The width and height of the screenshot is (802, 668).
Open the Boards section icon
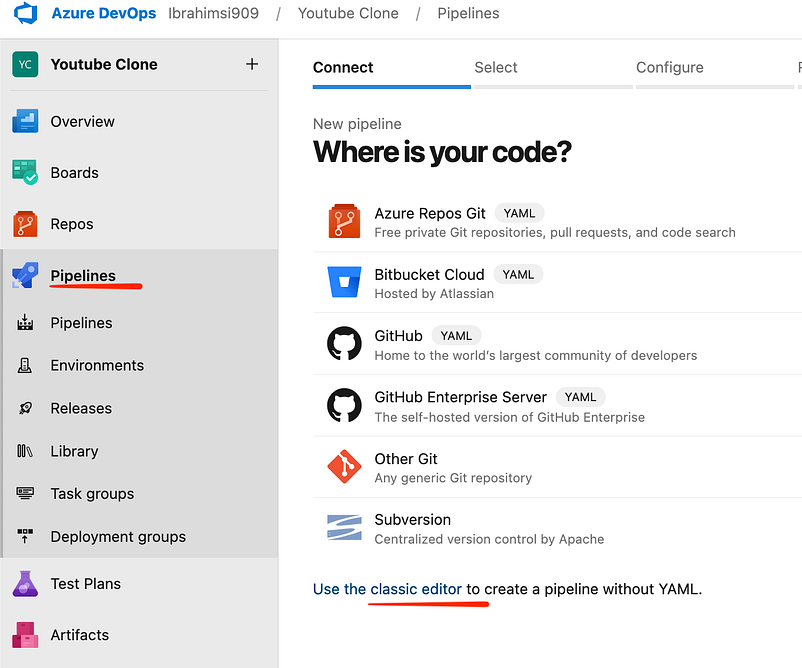(x=25, y=172)
